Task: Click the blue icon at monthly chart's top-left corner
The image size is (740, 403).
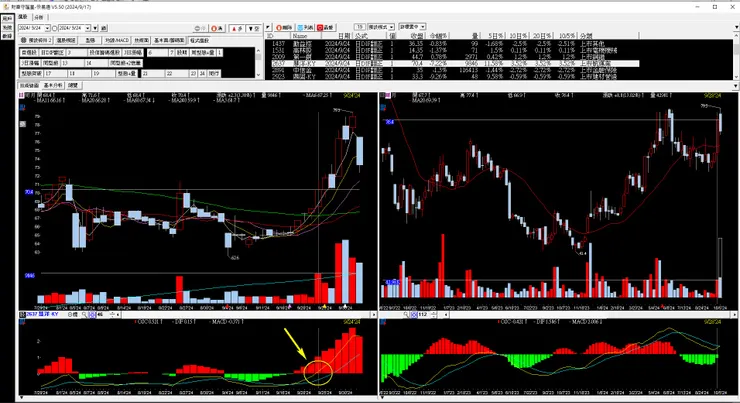Action: coord(383,108)
